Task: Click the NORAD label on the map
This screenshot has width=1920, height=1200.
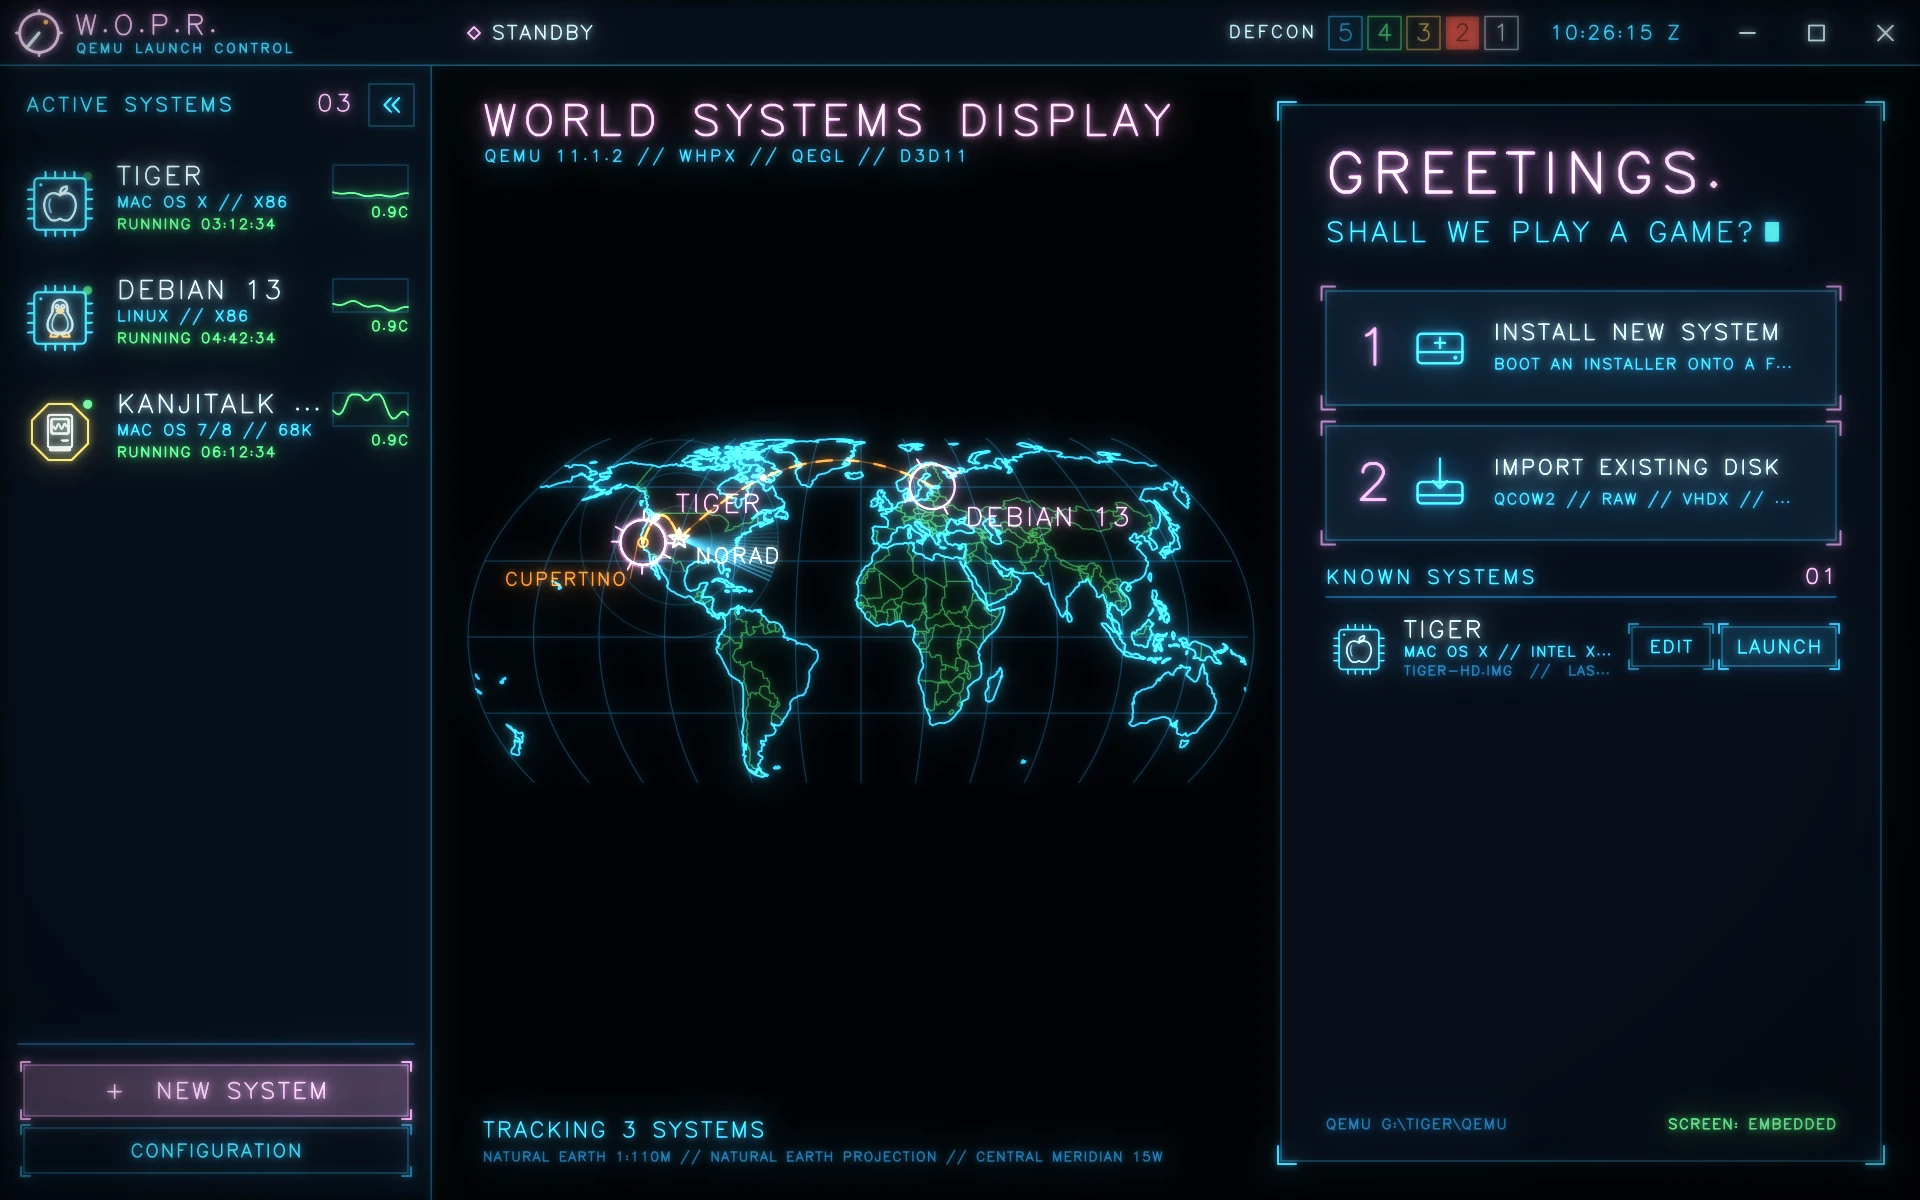Action: point(738,556)
